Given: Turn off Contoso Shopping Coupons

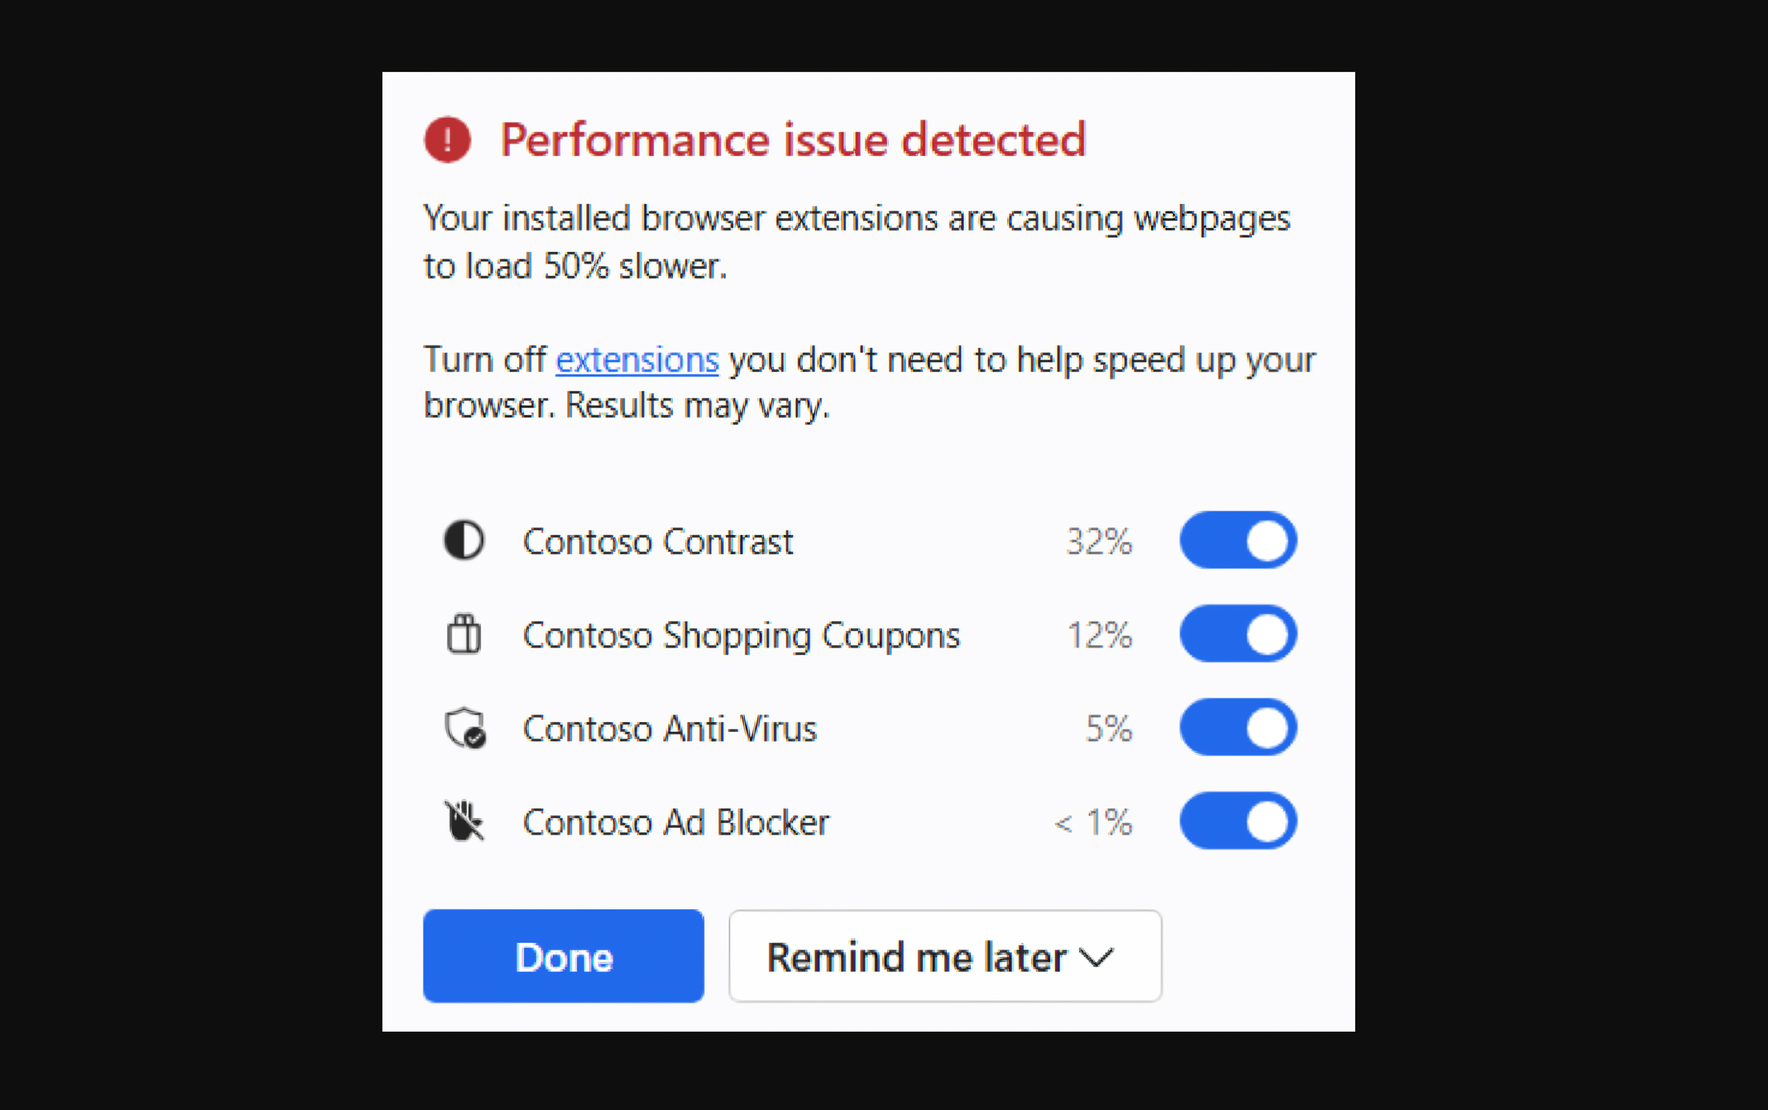Looking at the screenshot, I should [1238, 634].
